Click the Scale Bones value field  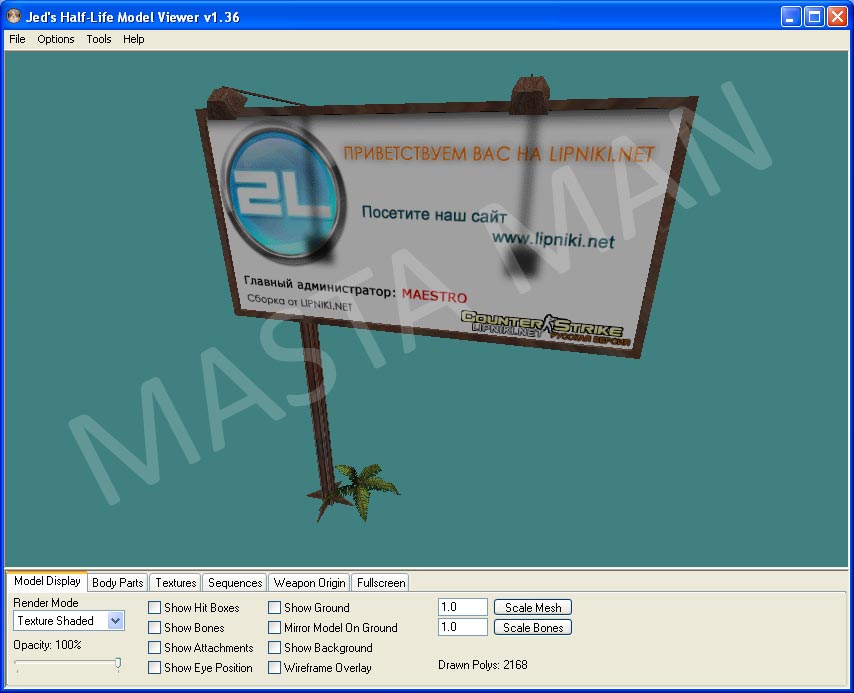[x=463, y=627]
